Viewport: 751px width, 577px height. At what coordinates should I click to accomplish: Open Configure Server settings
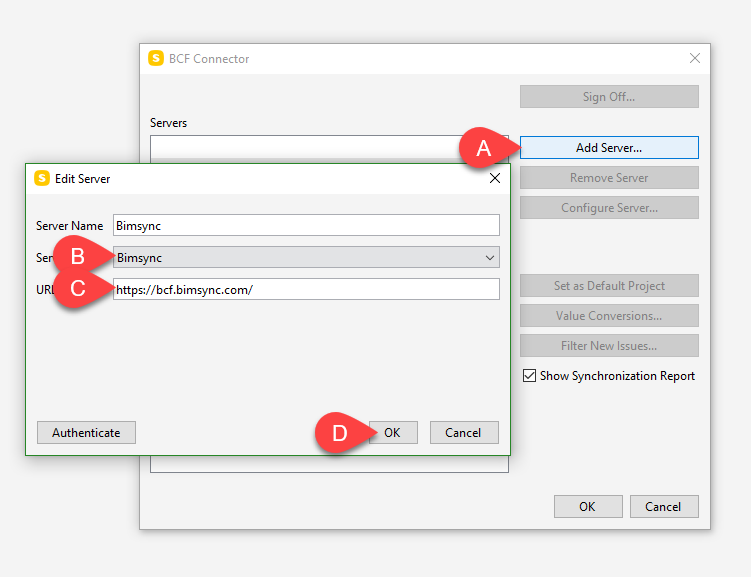point(609,207)
